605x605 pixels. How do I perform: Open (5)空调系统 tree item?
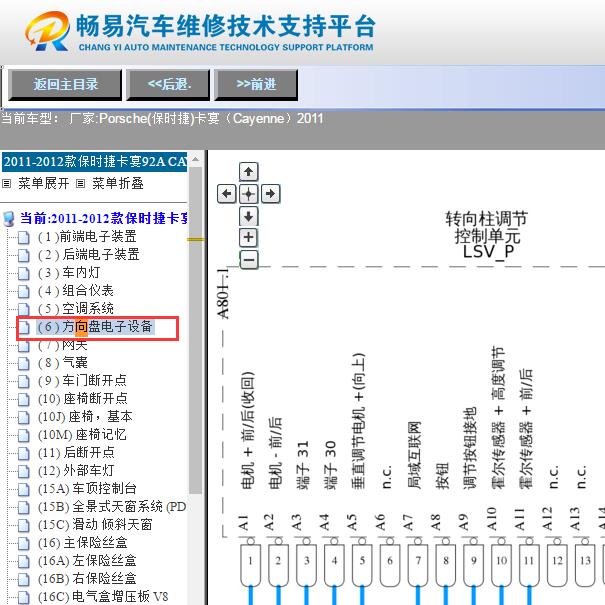tap(75, 309)
